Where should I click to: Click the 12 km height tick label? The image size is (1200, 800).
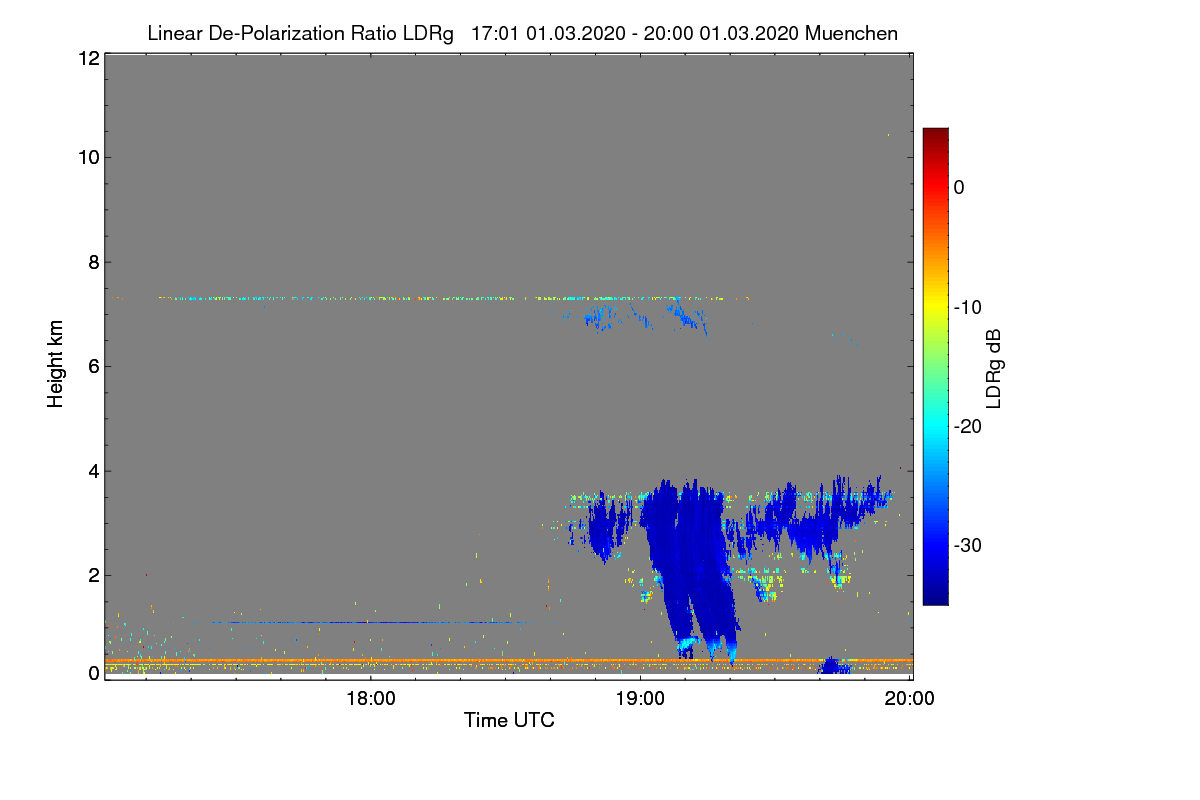[87, 58]
